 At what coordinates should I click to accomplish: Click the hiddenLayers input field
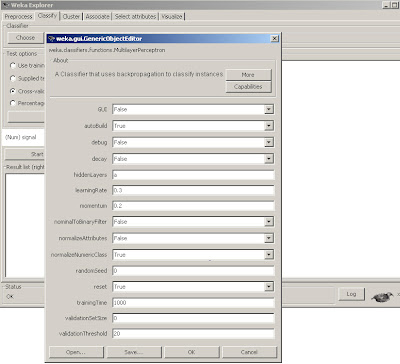coord(193,175)
